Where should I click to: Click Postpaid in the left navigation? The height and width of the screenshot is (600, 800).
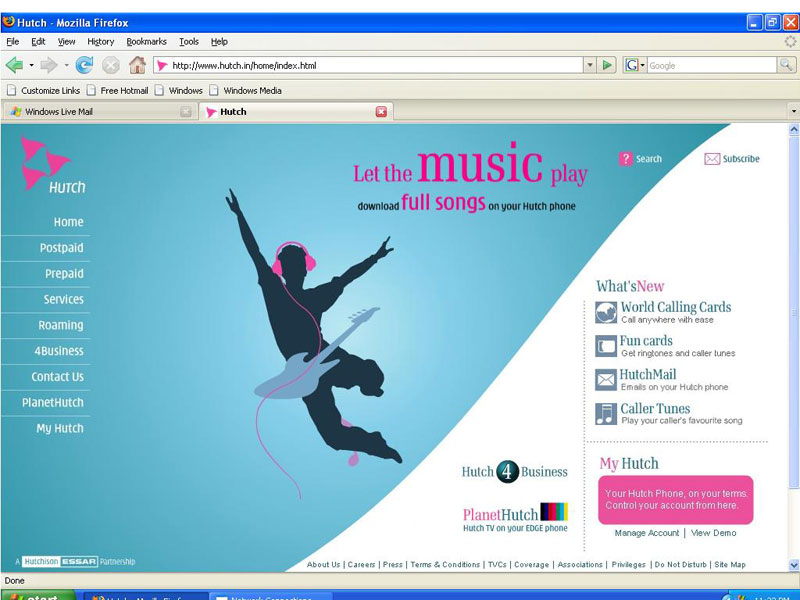61,248
